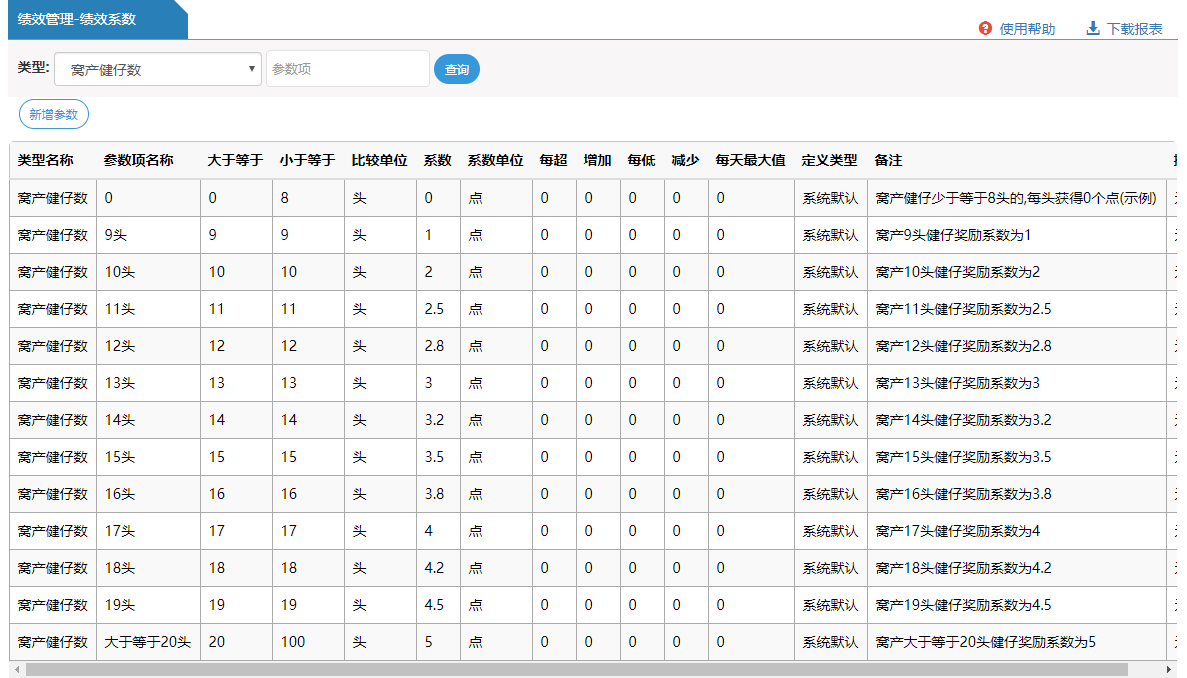The width and height of the screenshot is (1187, 678).
Task: Click the red question-mark help icon
Action: pos(985,29)
